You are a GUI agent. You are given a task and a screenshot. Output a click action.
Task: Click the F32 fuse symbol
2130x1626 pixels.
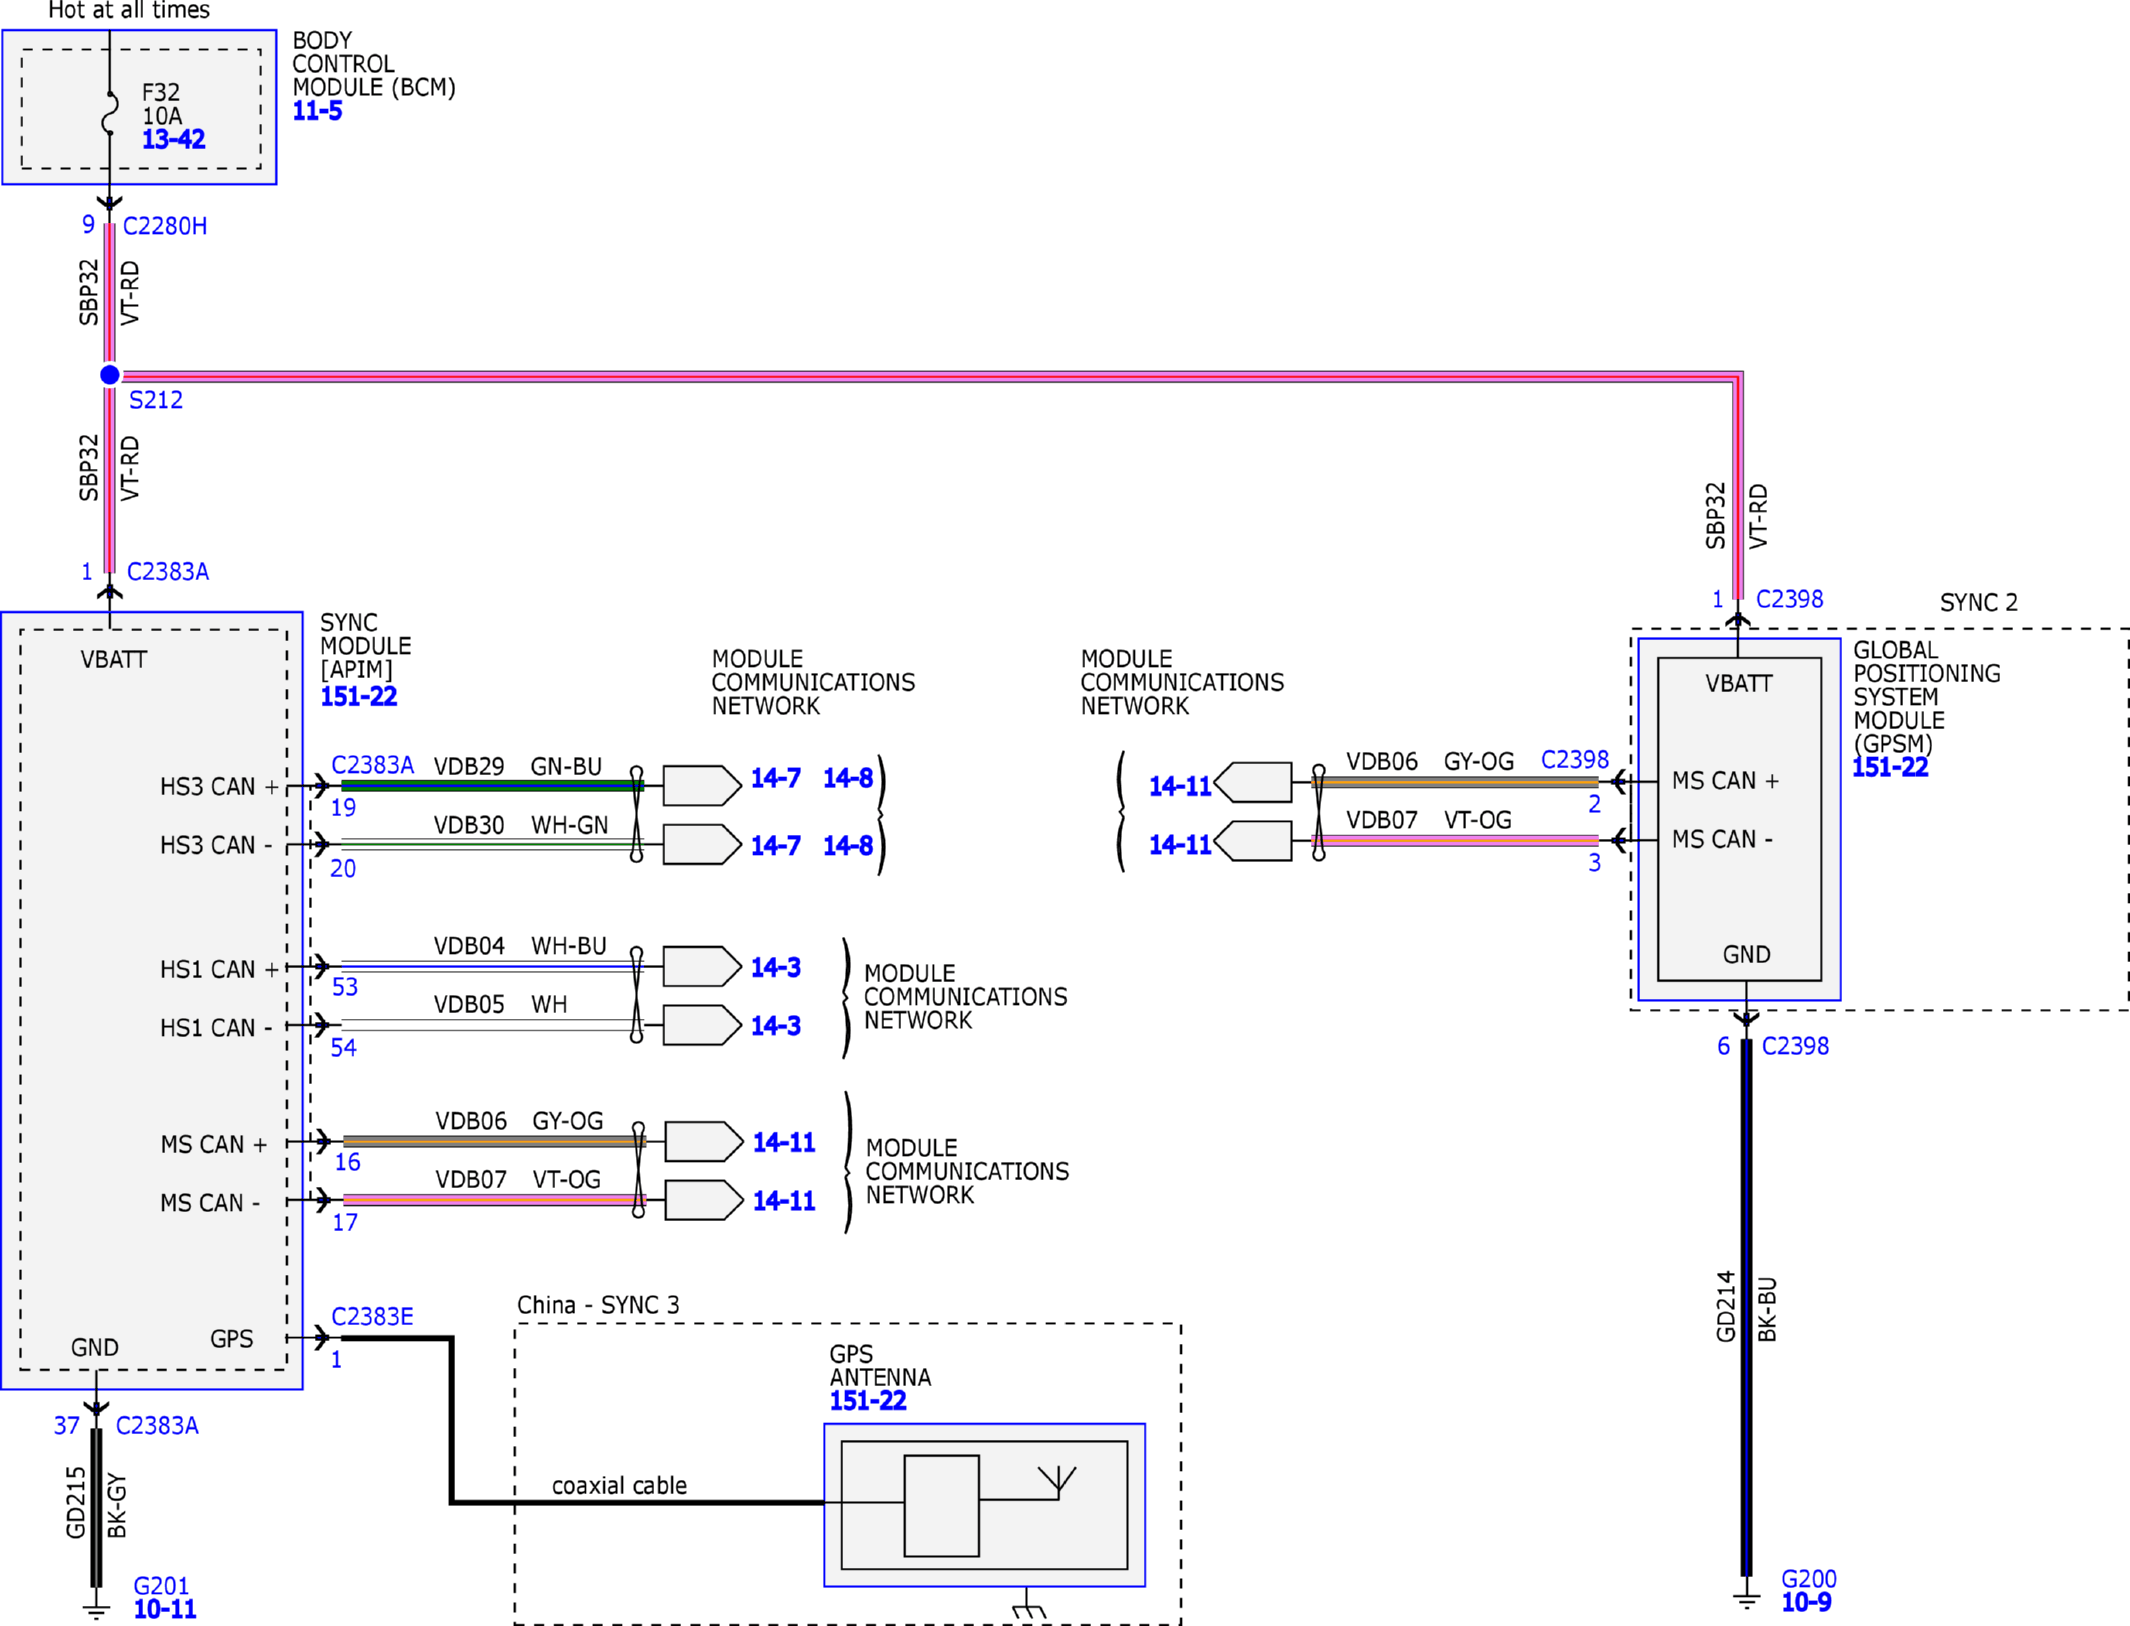point(110,114)
